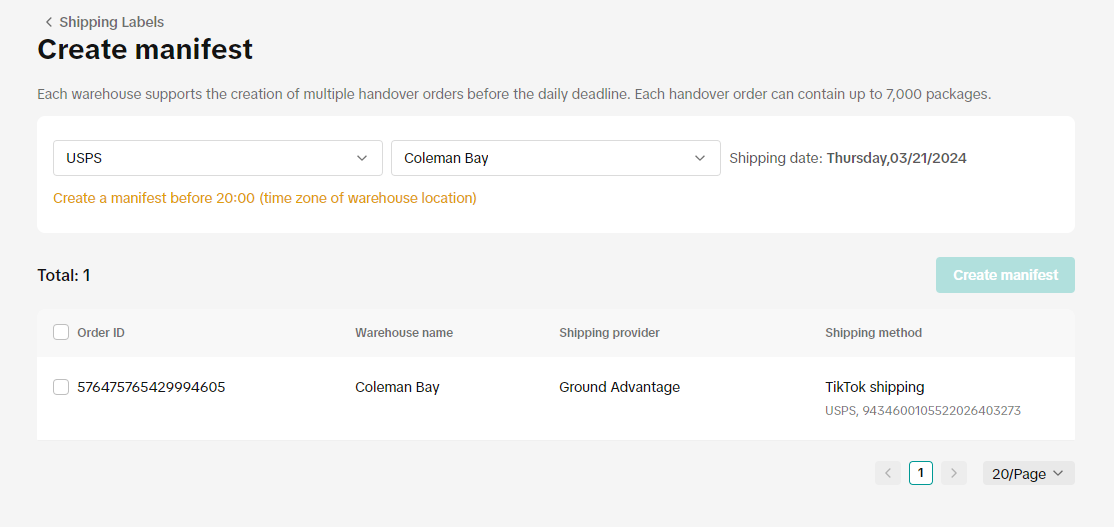This screenshot has height=527, width=1114.
Task: Click the Shipping method column header
Action: pyautogui.click(x=873, y=333)
